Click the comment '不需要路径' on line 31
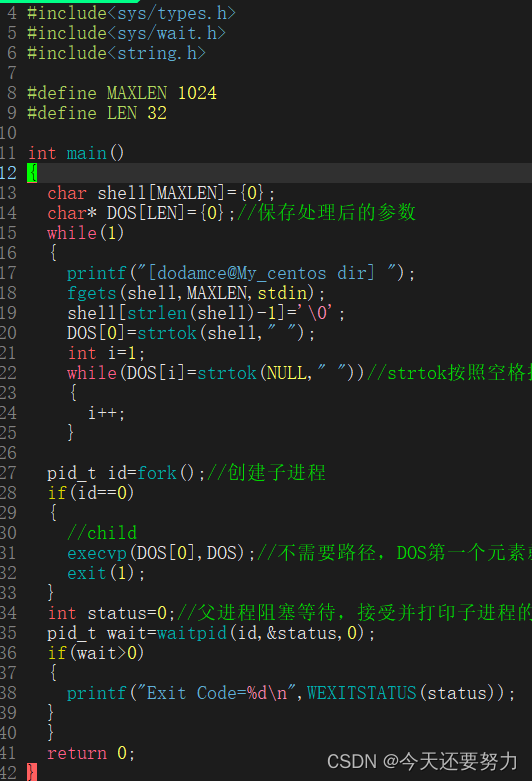Screen dimensions: 532x781 (326, 553)
